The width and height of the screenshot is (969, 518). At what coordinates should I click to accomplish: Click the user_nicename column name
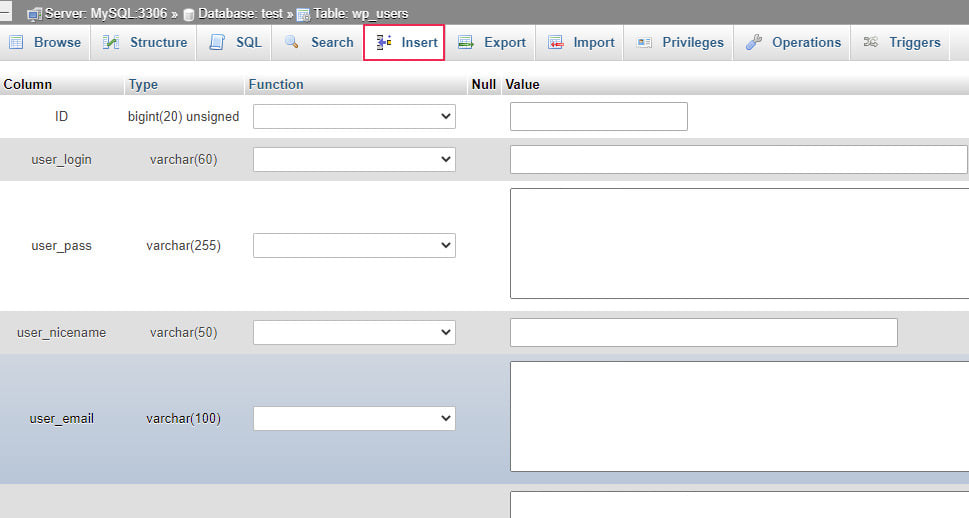tap(61, 333)
